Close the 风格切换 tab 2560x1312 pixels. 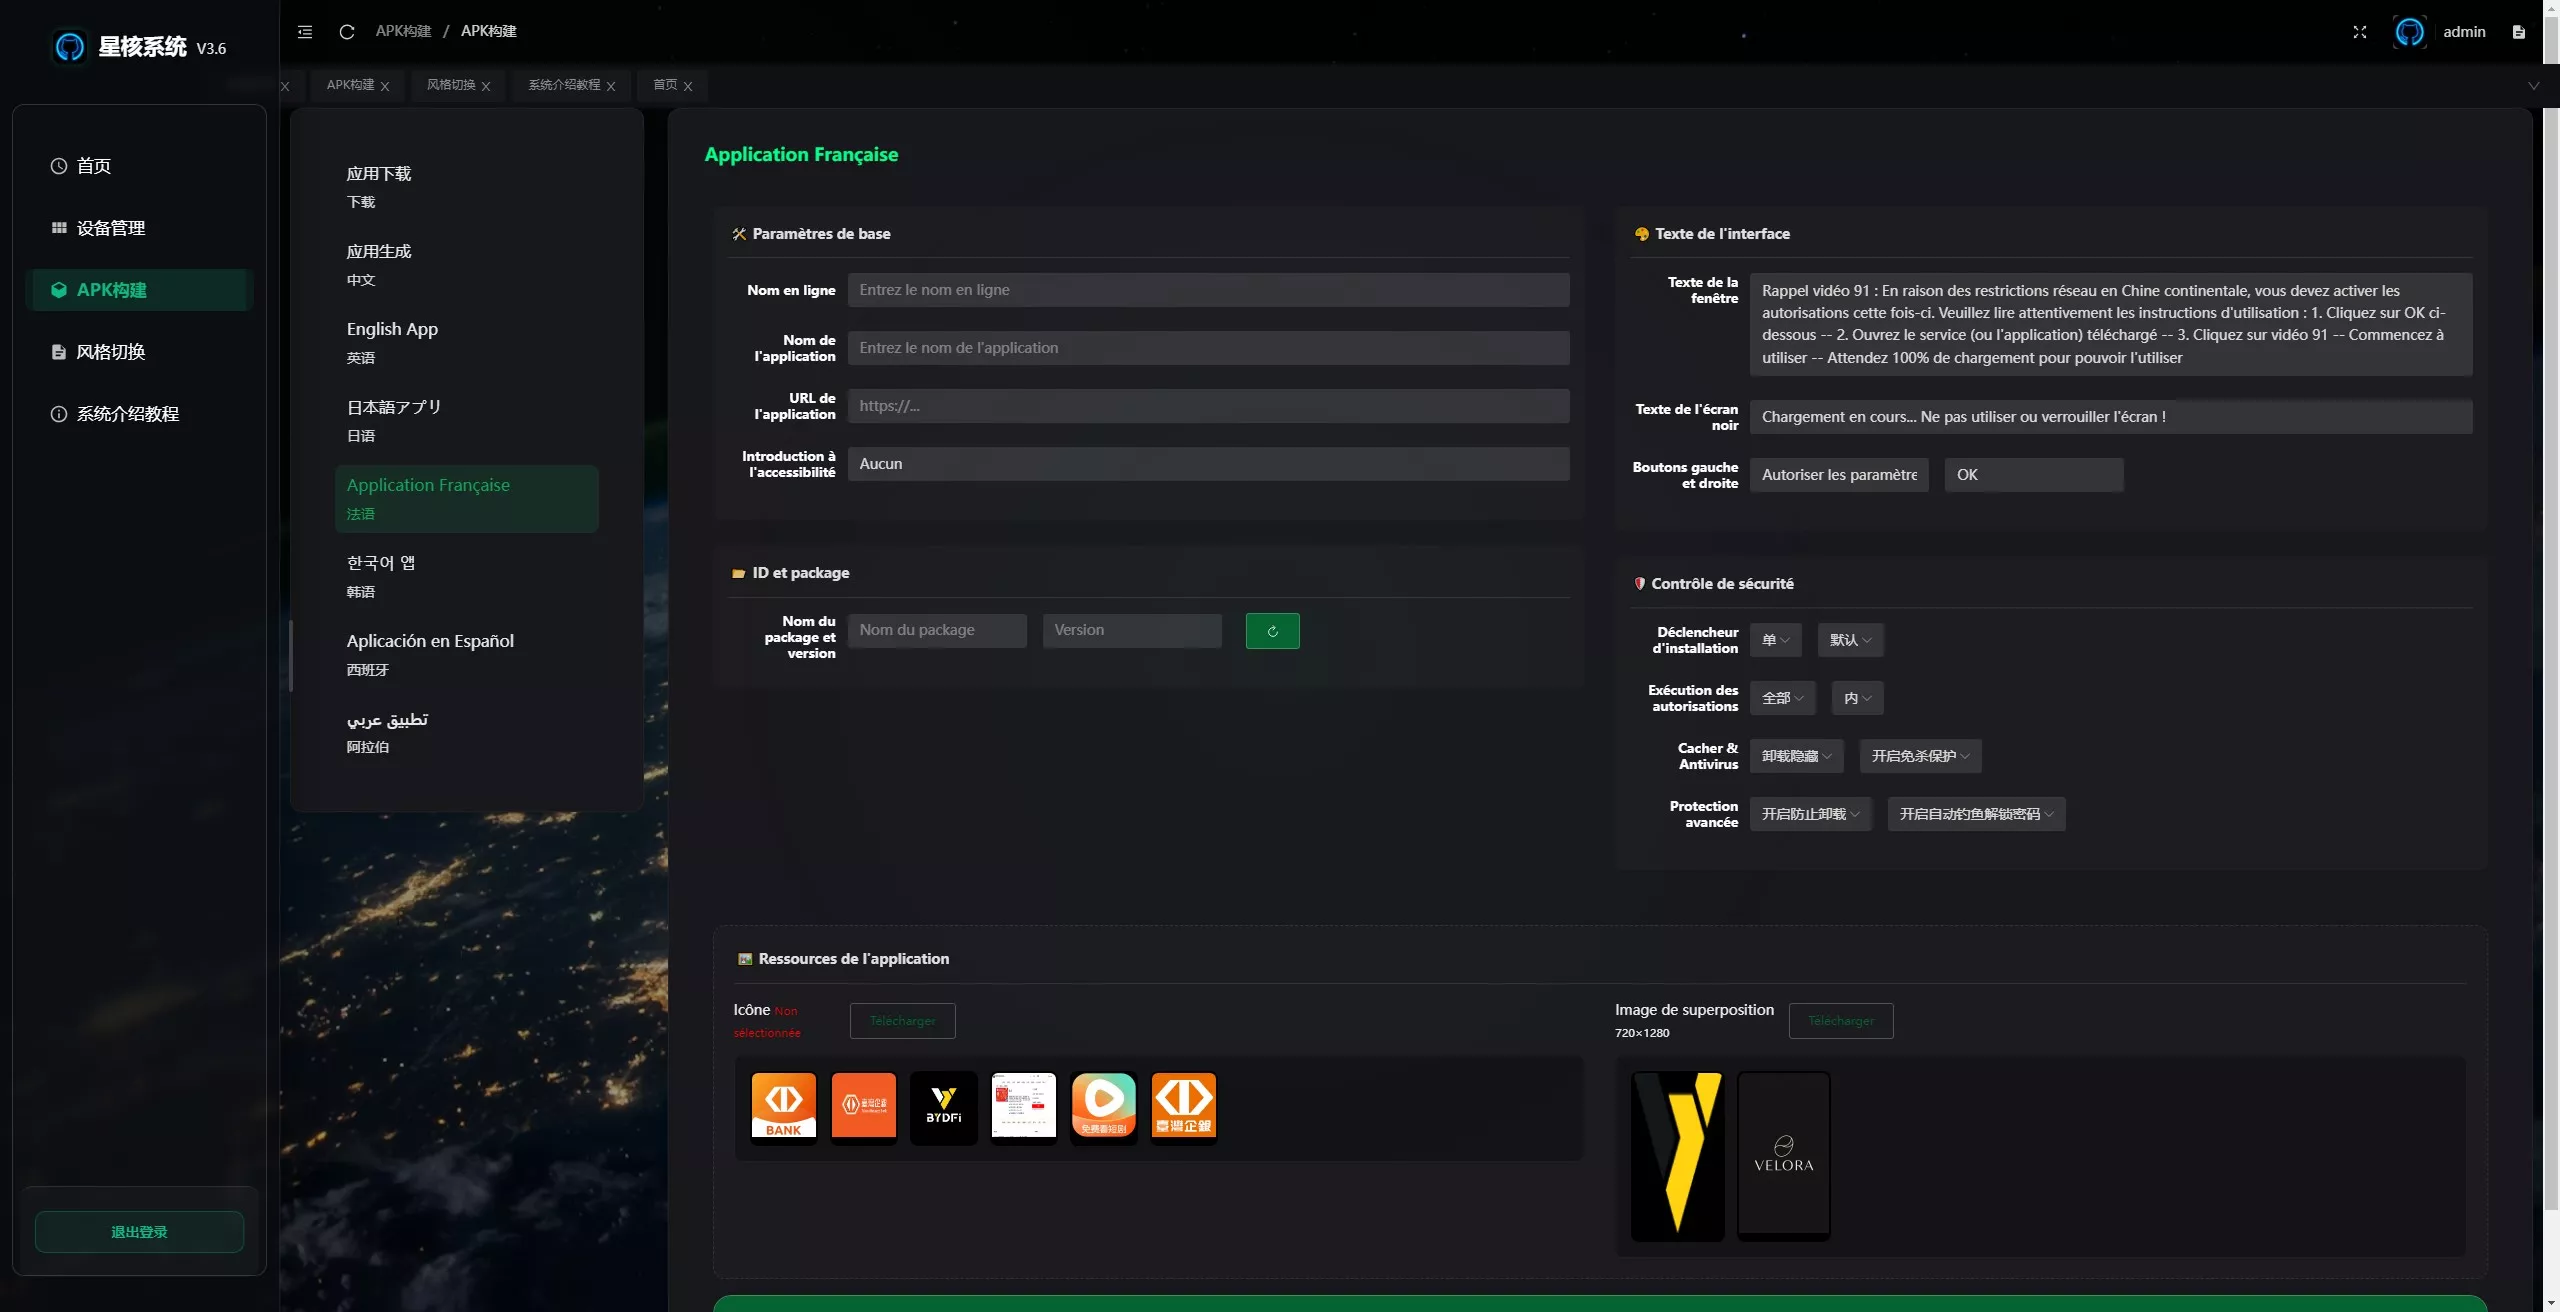point(486,86)
